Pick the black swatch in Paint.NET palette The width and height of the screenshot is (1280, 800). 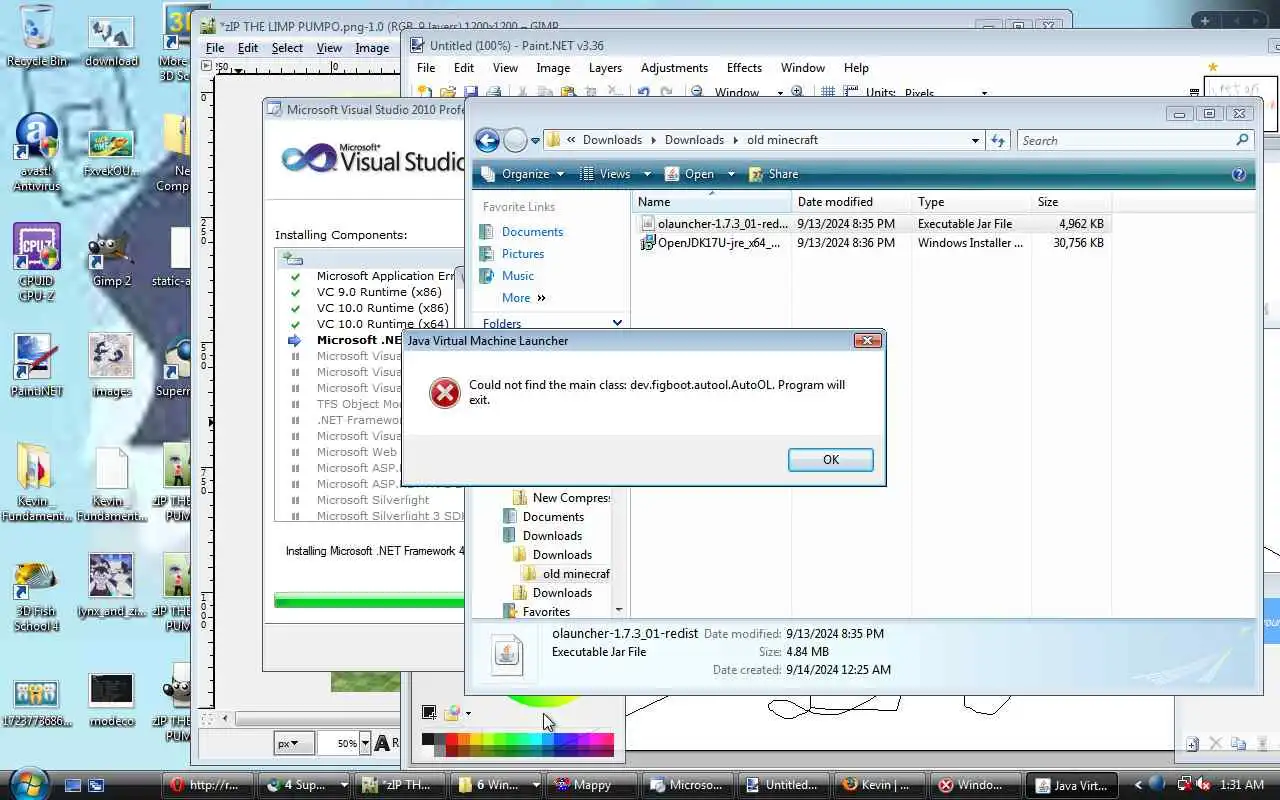428,739
